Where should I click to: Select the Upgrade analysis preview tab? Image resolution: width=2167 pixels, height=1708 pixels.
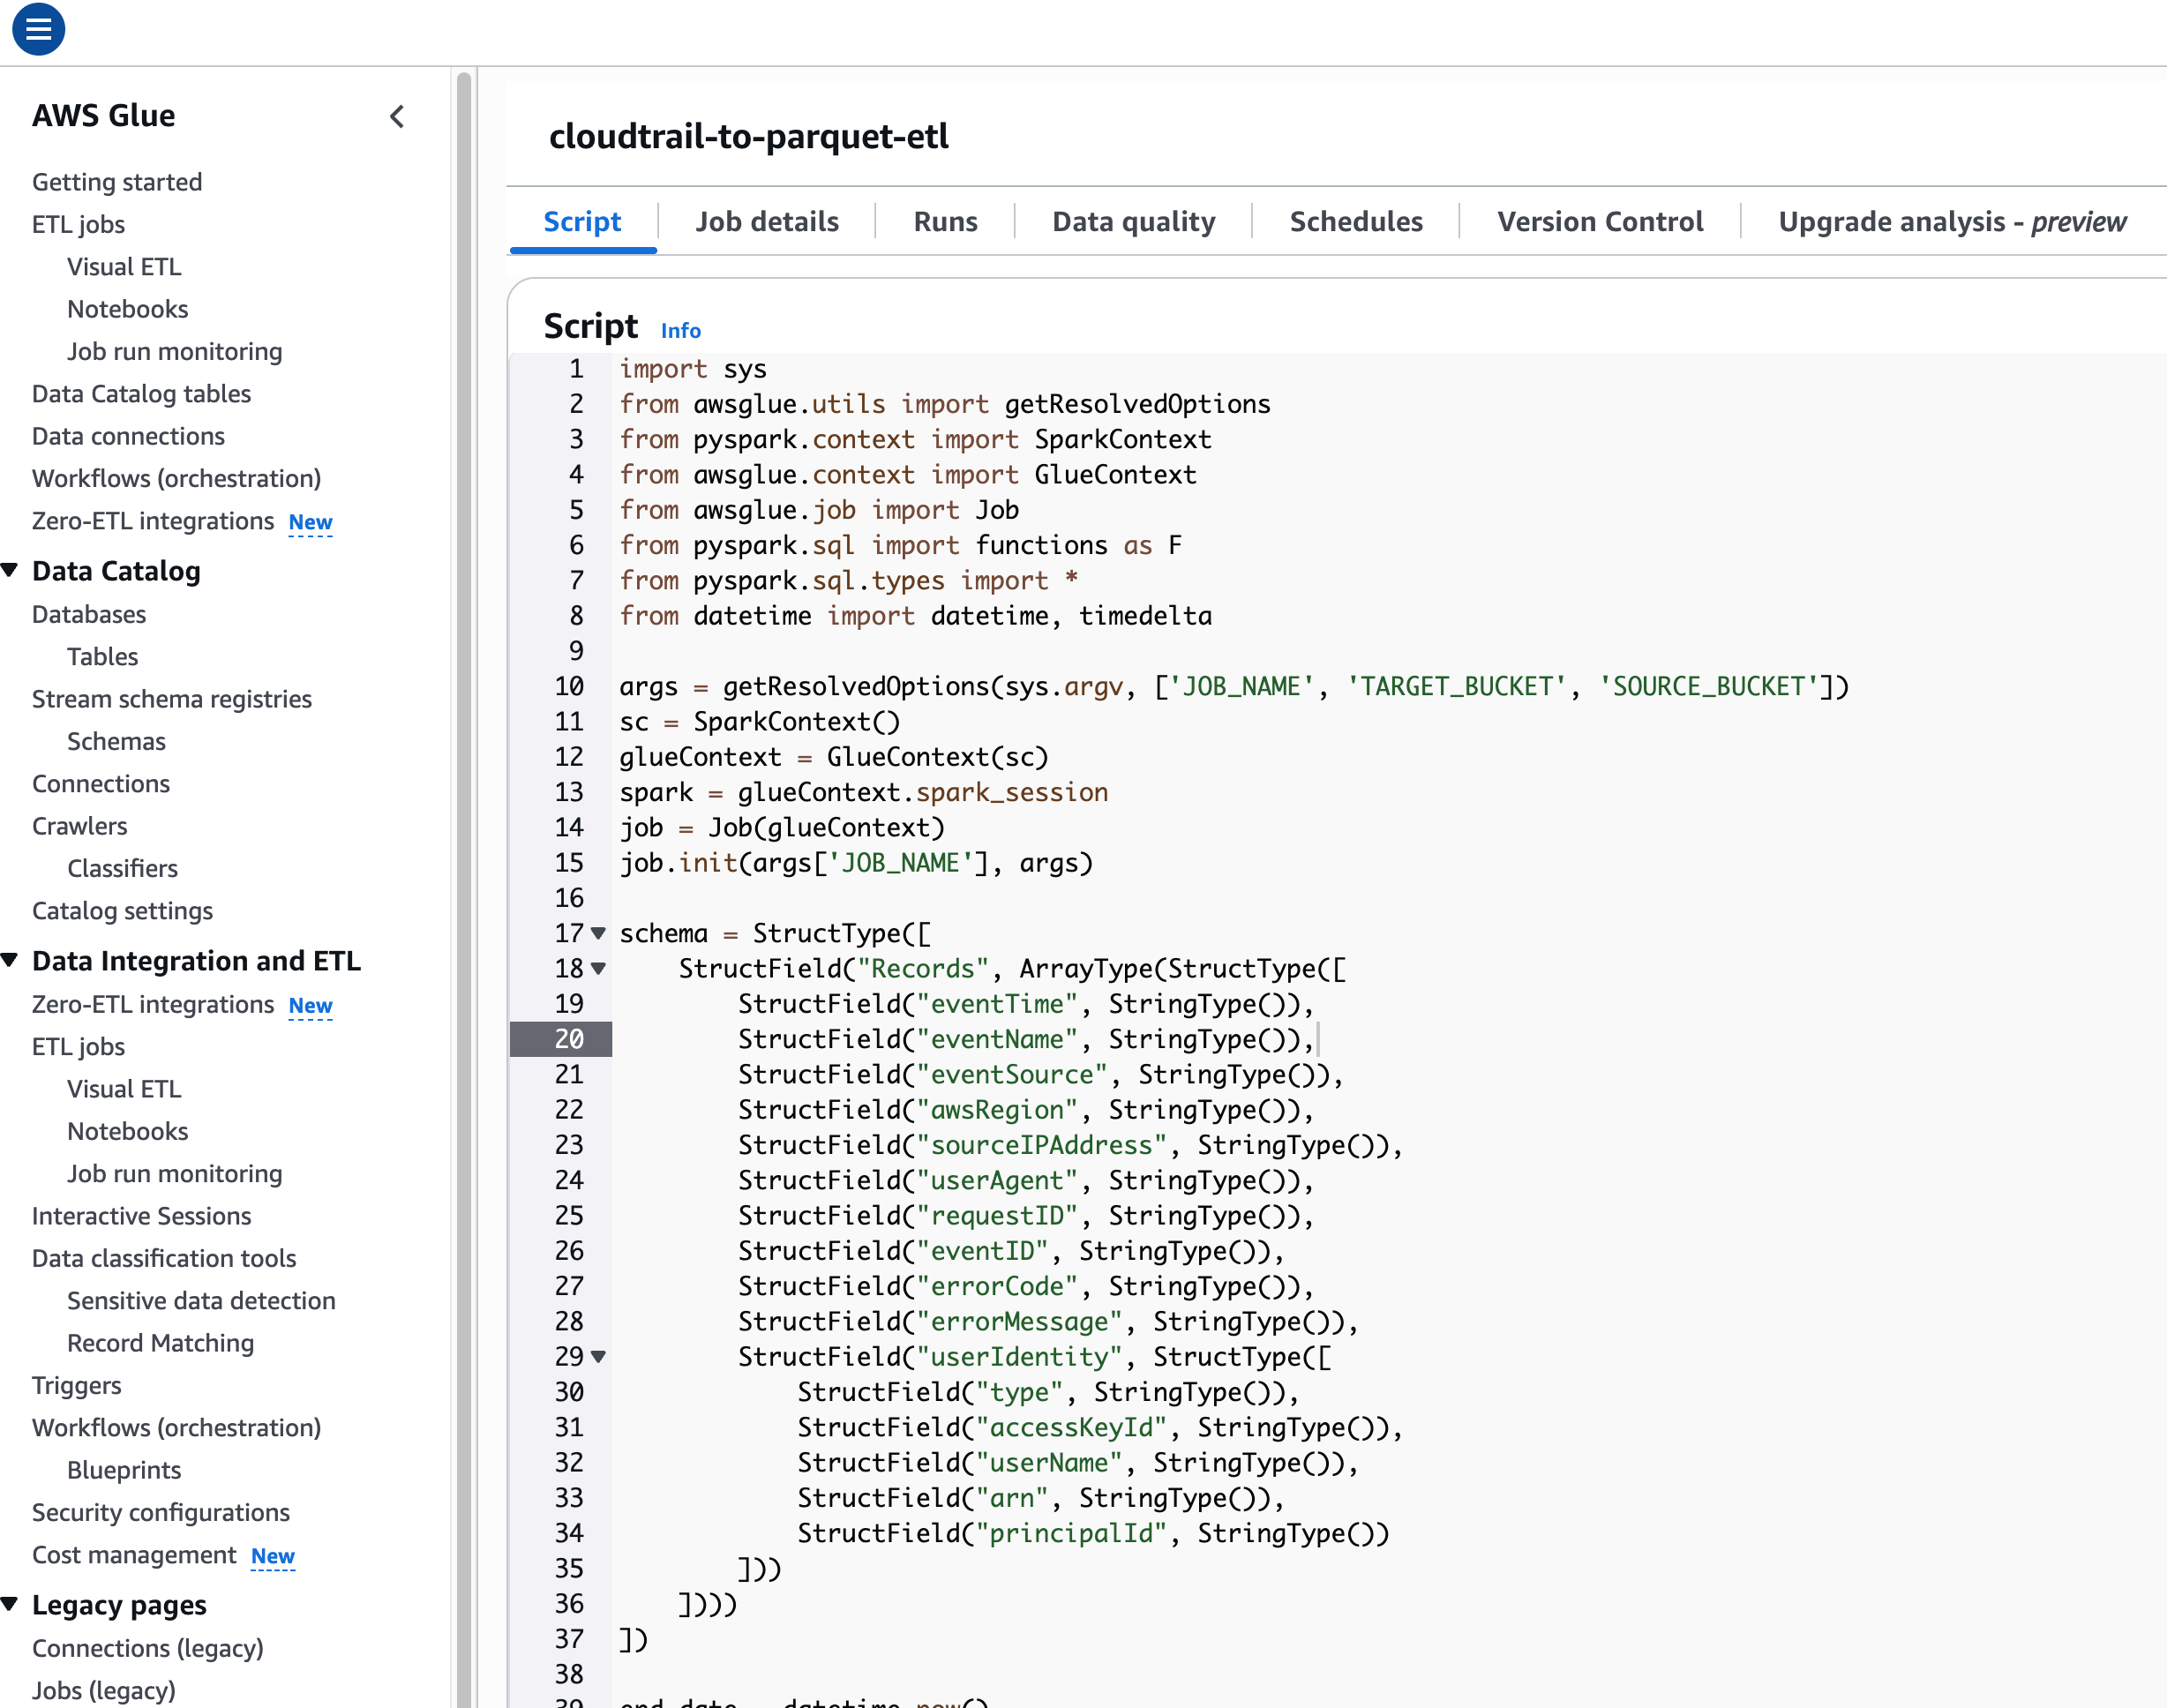pos(1951,221)
